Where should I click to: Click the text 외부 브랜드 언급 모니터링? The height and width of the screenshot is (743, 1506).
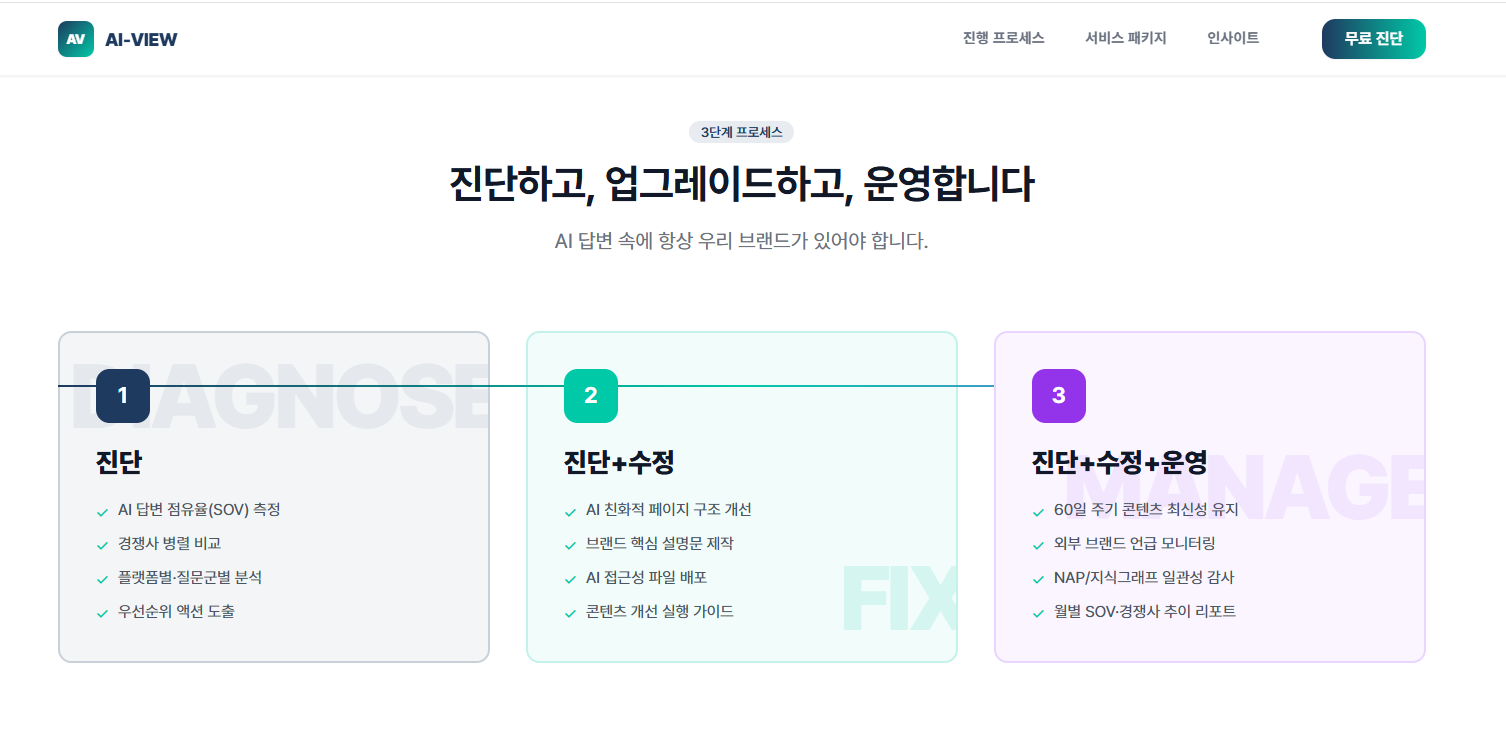pos(1135,544)
